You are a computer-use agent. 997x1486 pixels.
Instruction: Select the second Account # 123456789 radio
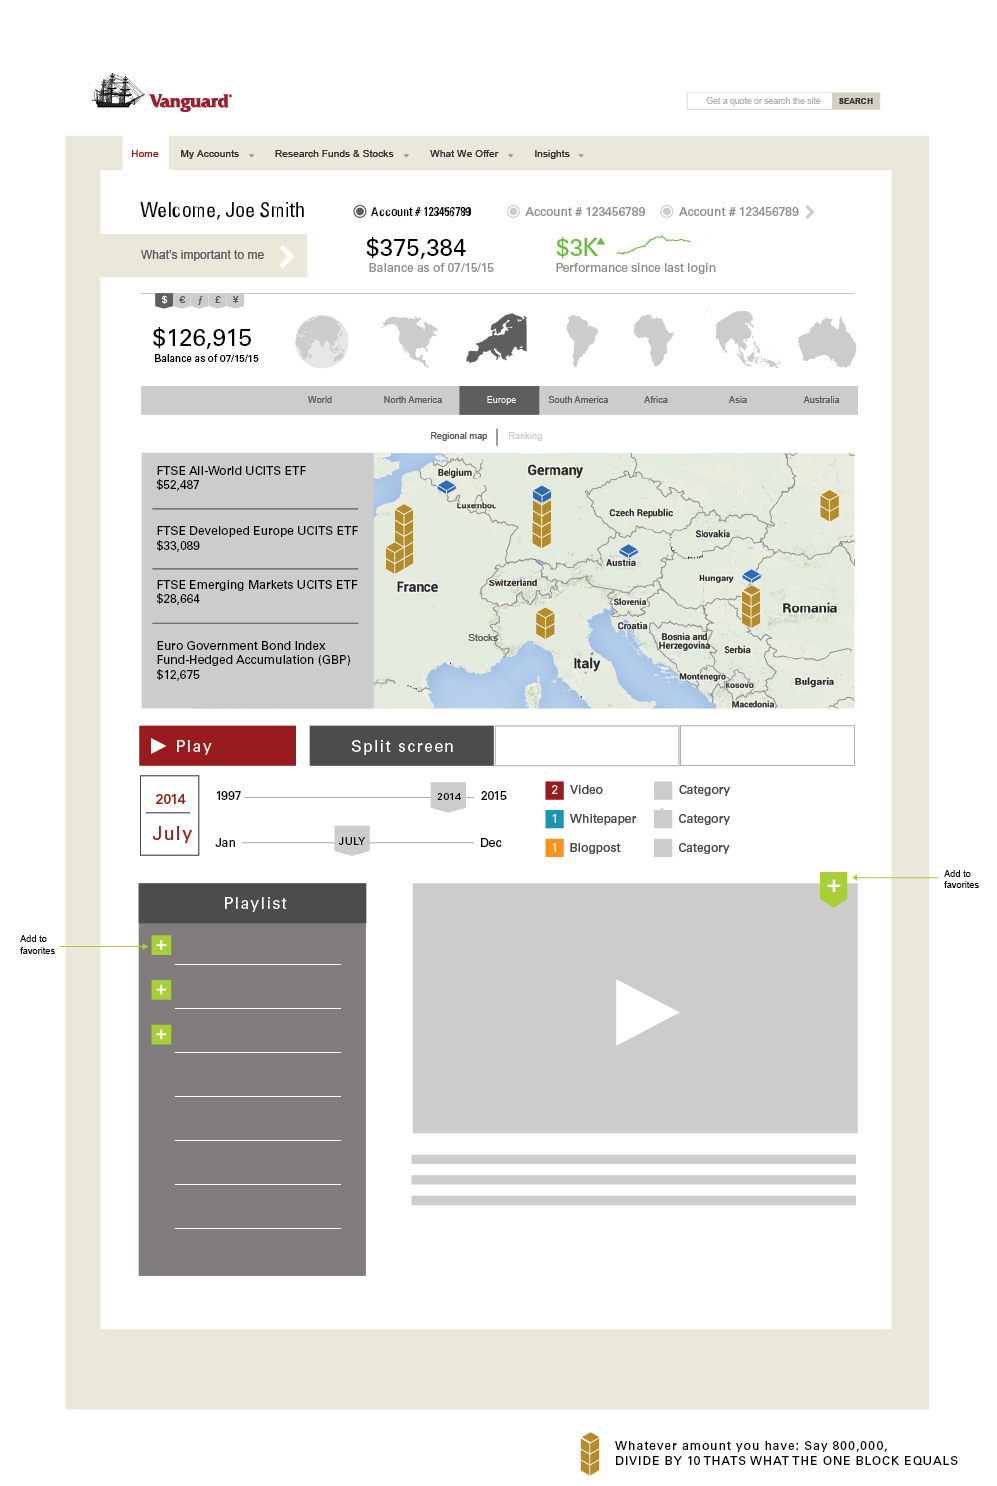513,212
